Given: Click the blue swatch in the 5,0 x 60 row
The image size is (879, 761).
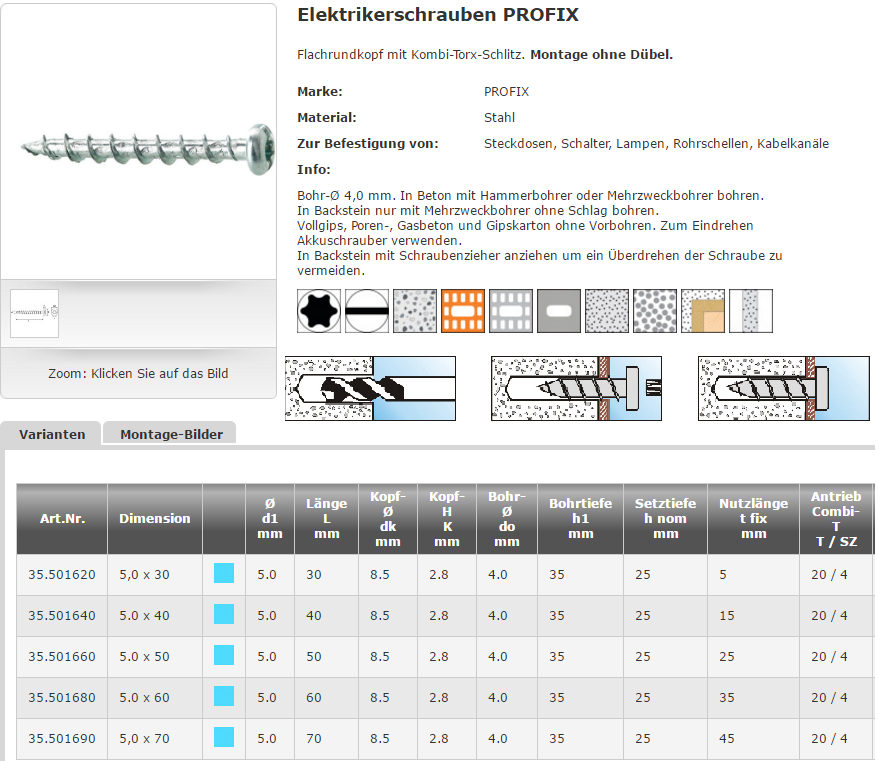Looking at the screenshot, I should (224, 697).
